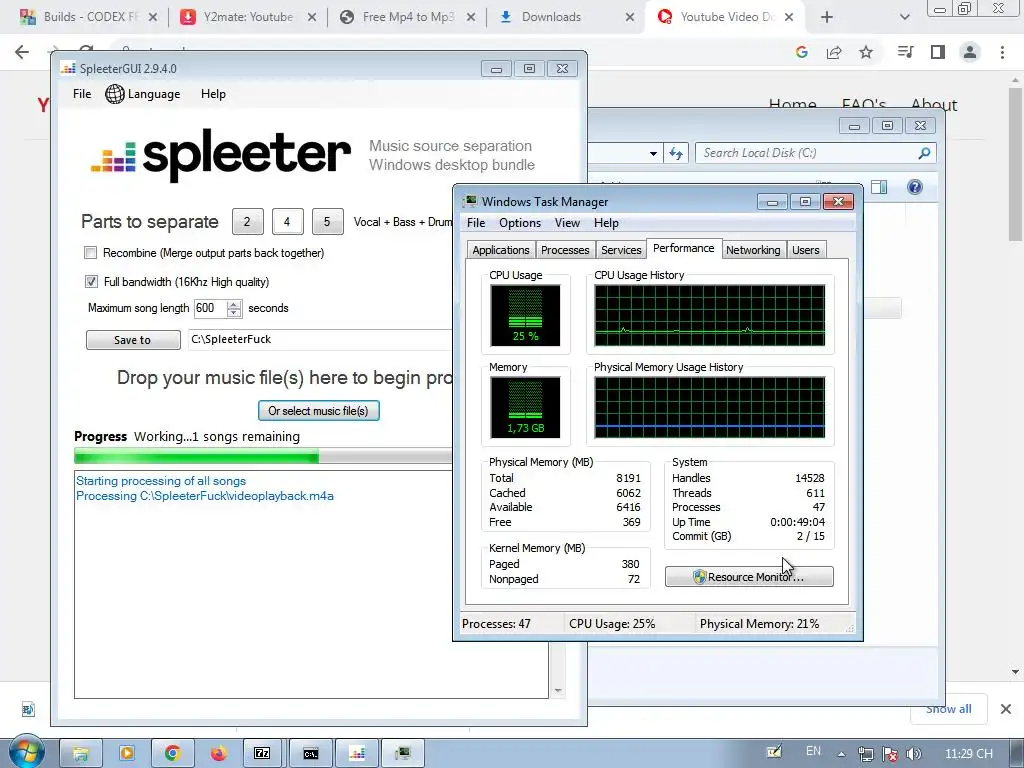The height and width of the screenshot is (768, 1024).
Task: Switch to Task Manager taskbar icon
Action: pos(403,754)
